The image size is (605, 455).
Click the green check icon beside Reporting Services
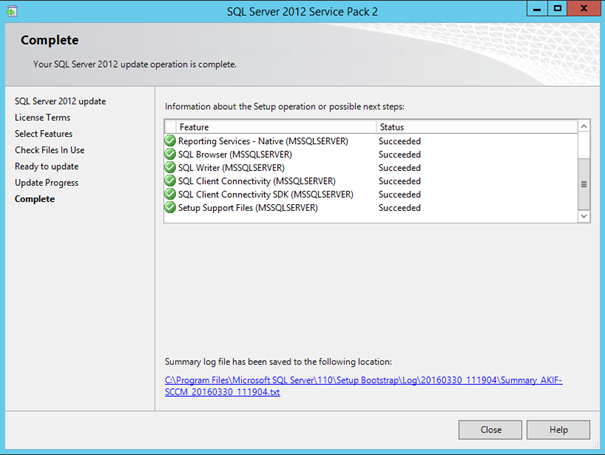click(170, 141)
